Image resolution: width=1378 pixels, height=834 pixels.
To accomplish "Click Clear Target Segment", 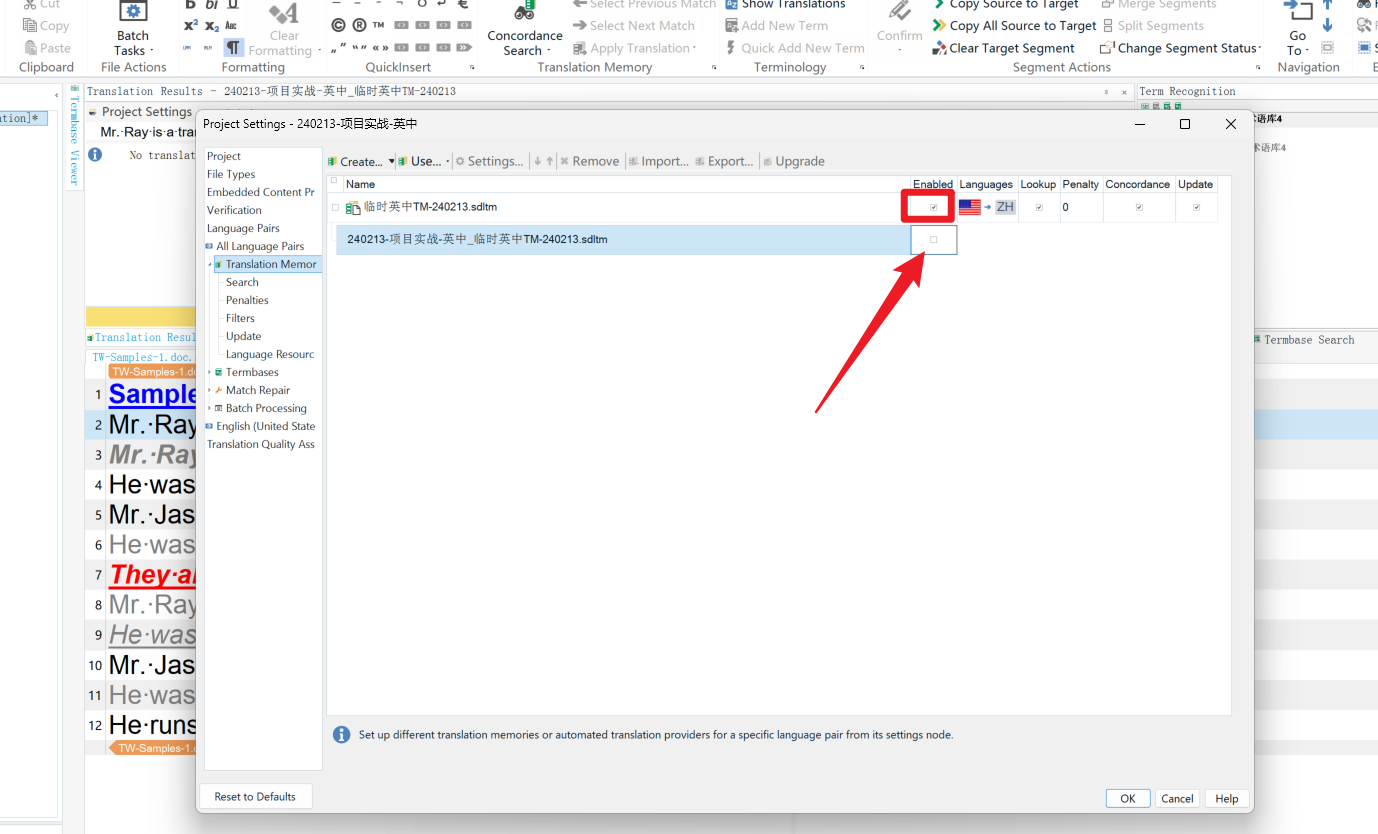I will tap(1003, 48).
